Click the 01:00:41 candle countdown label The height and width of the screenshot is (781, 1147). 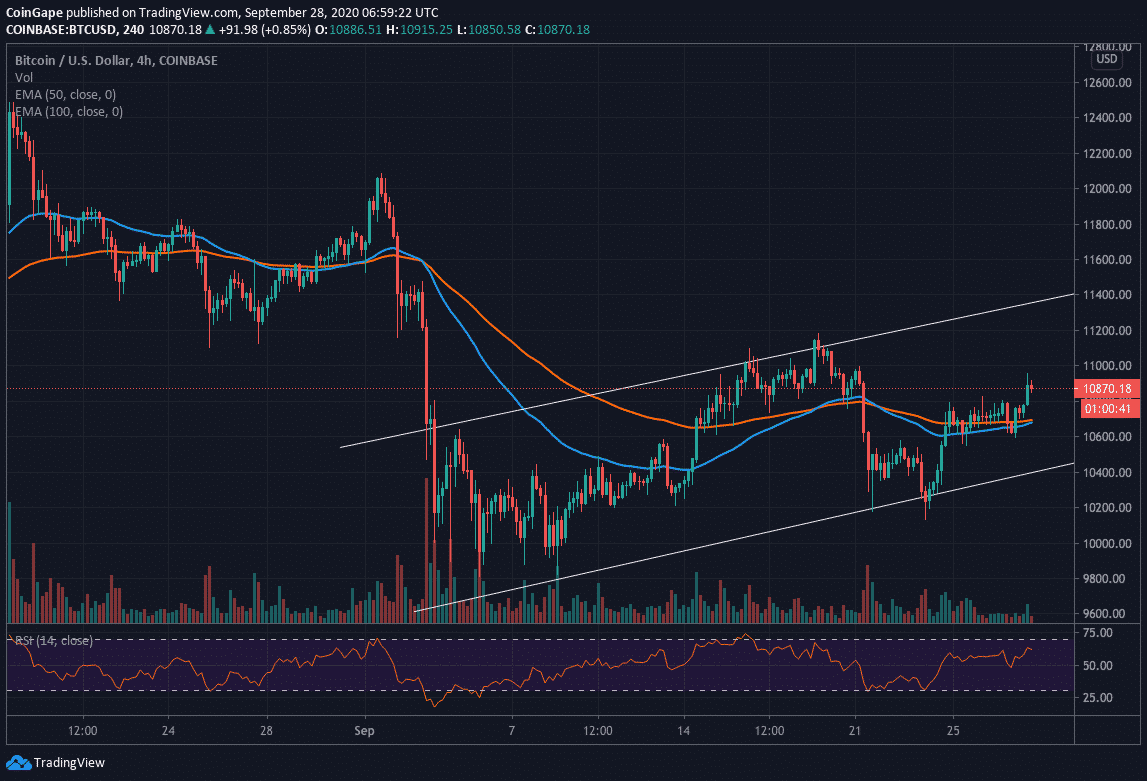click(1109, 407)
